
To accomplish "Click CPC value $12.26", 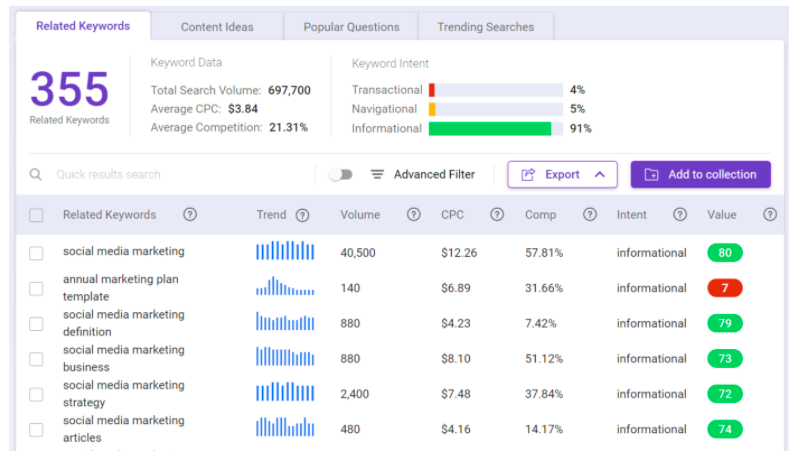I will [x=459, y=253].
